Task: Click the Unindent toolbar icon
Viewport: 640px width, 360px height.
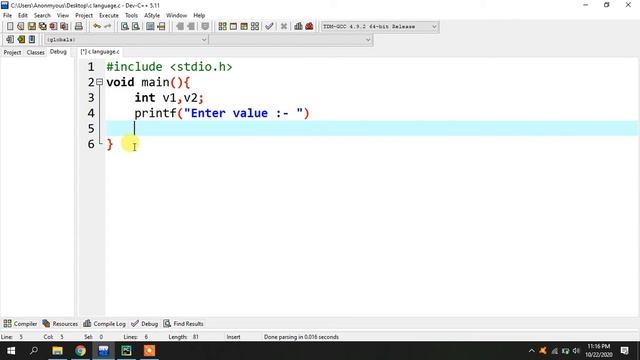Action: 191,27
